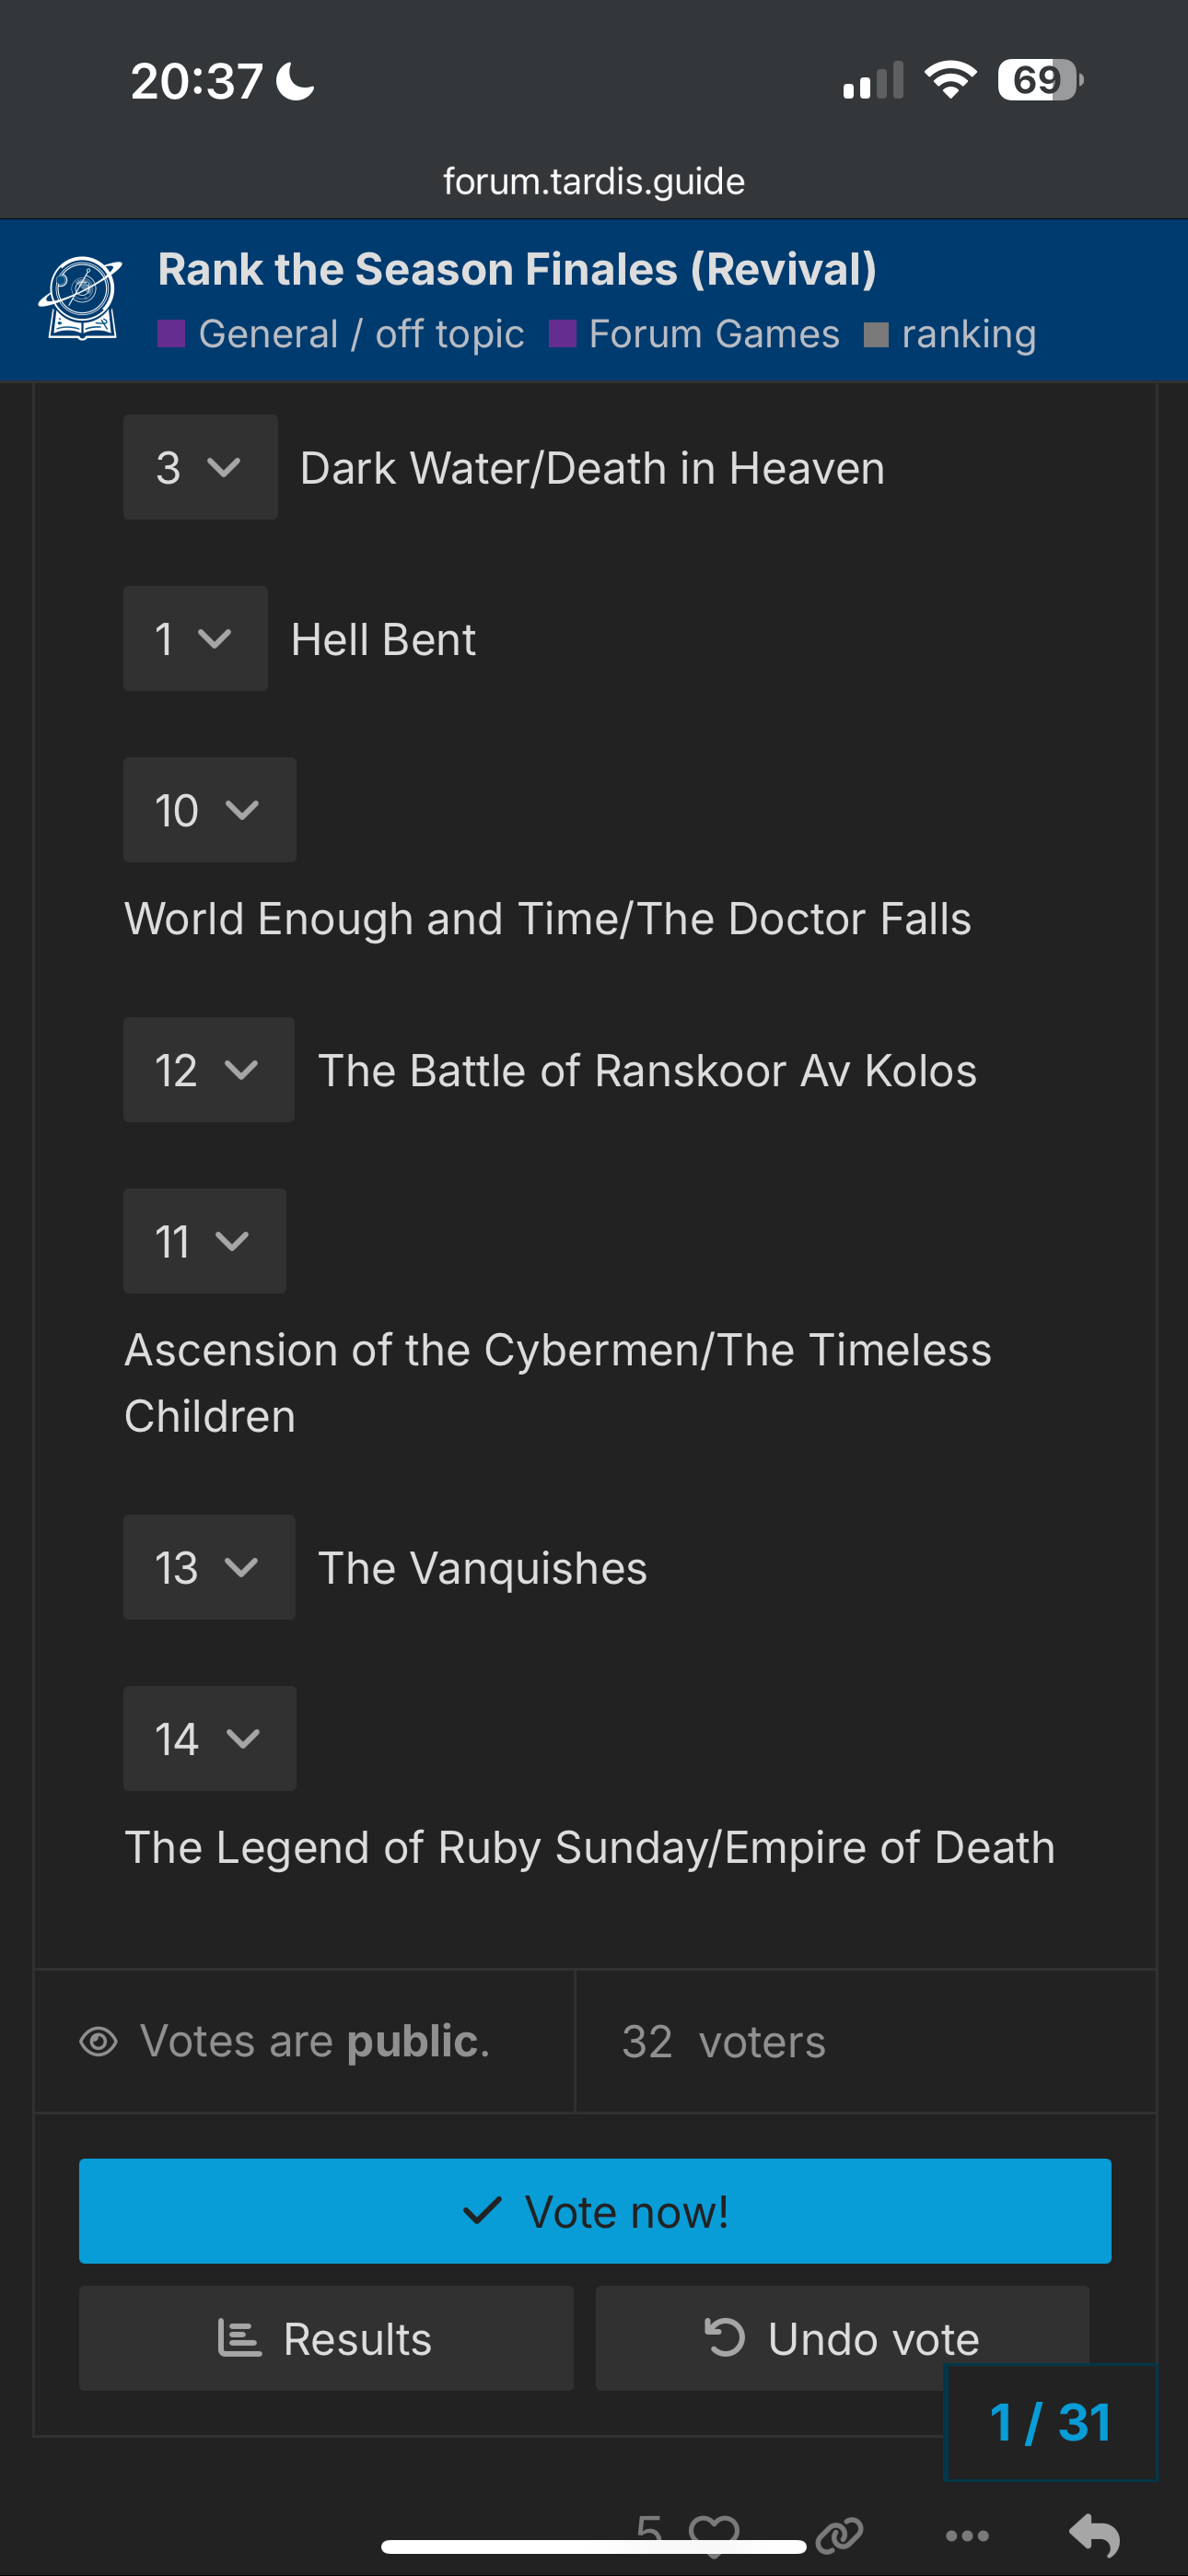Tap the battery indicator showing 69
The width and height of the screenshot is (1188, 2576).
(1040, 80)
